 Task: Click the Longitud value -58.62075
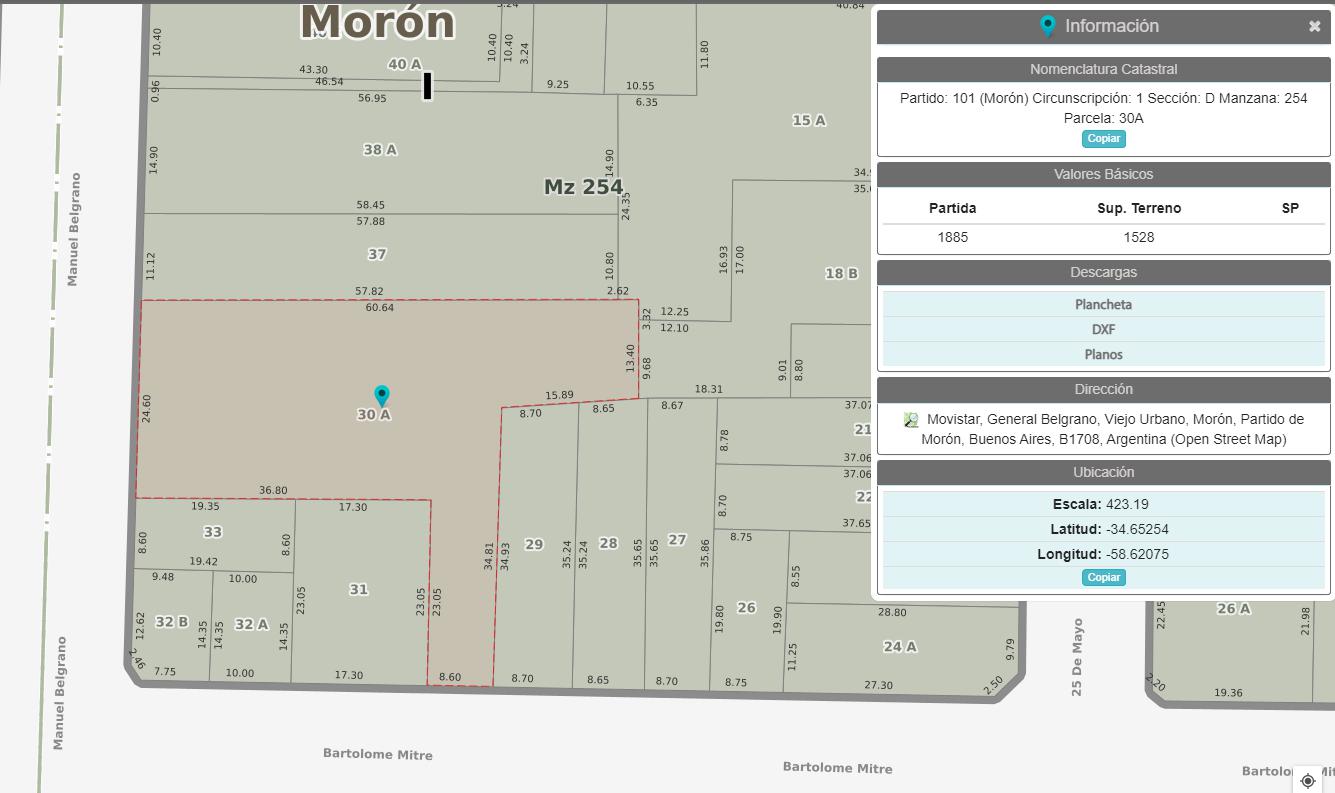[1137, 555]
